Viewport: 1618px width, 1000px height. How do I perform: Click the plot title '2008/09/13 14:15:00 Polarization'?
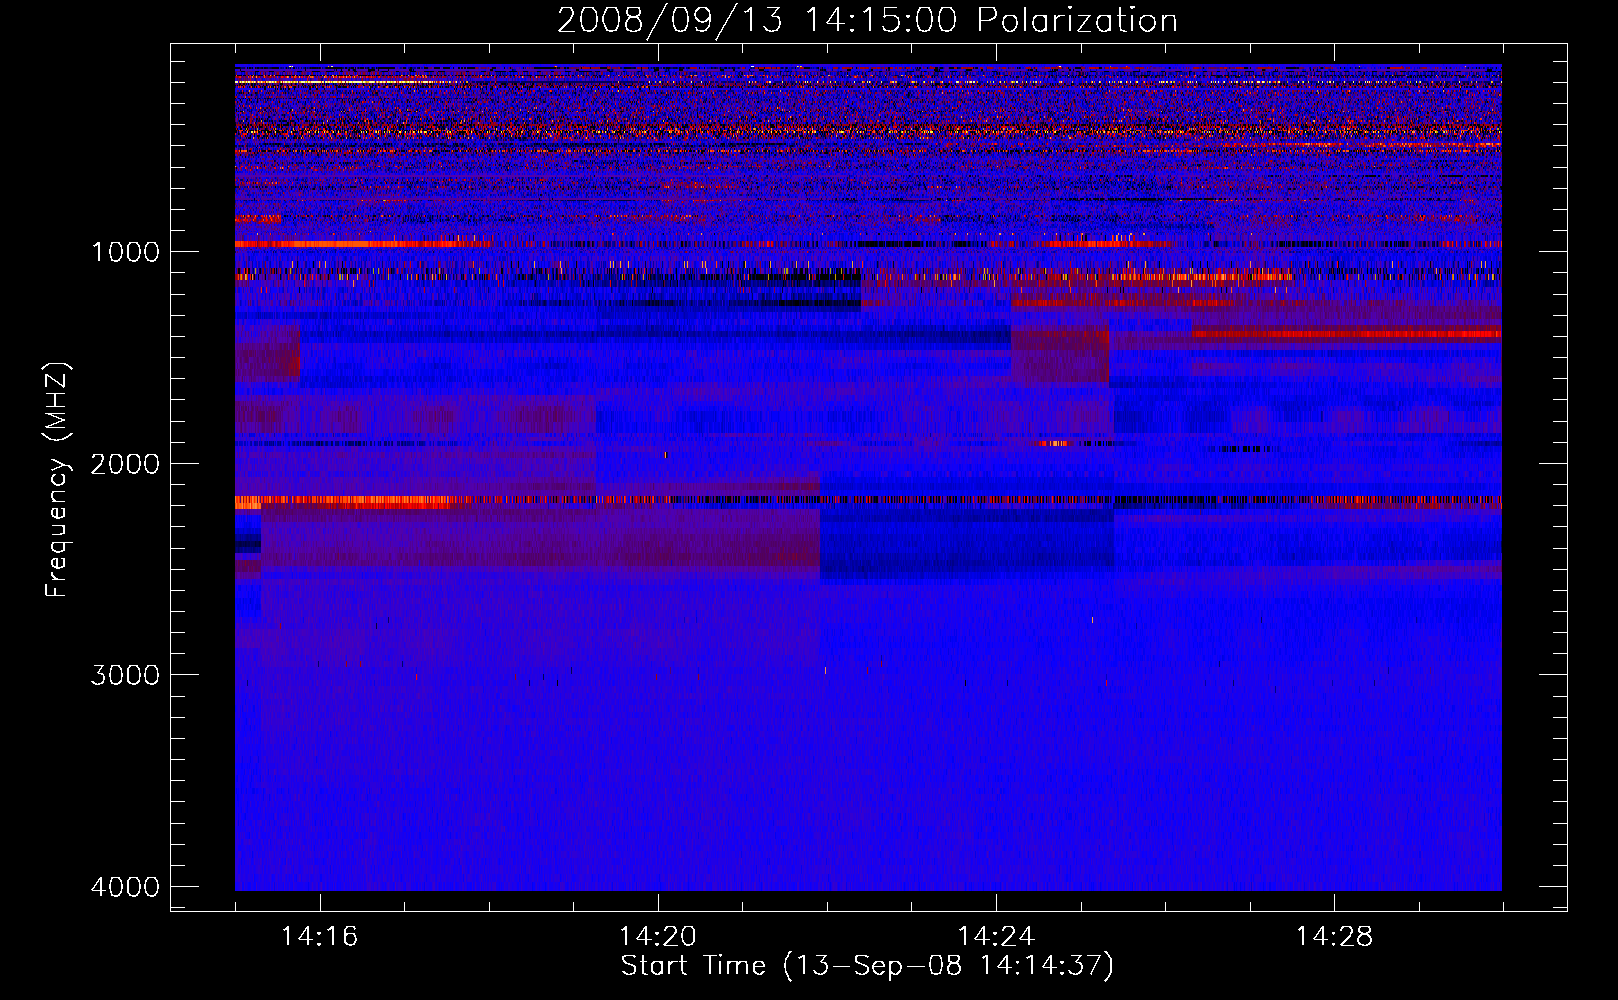coord(867,21)
